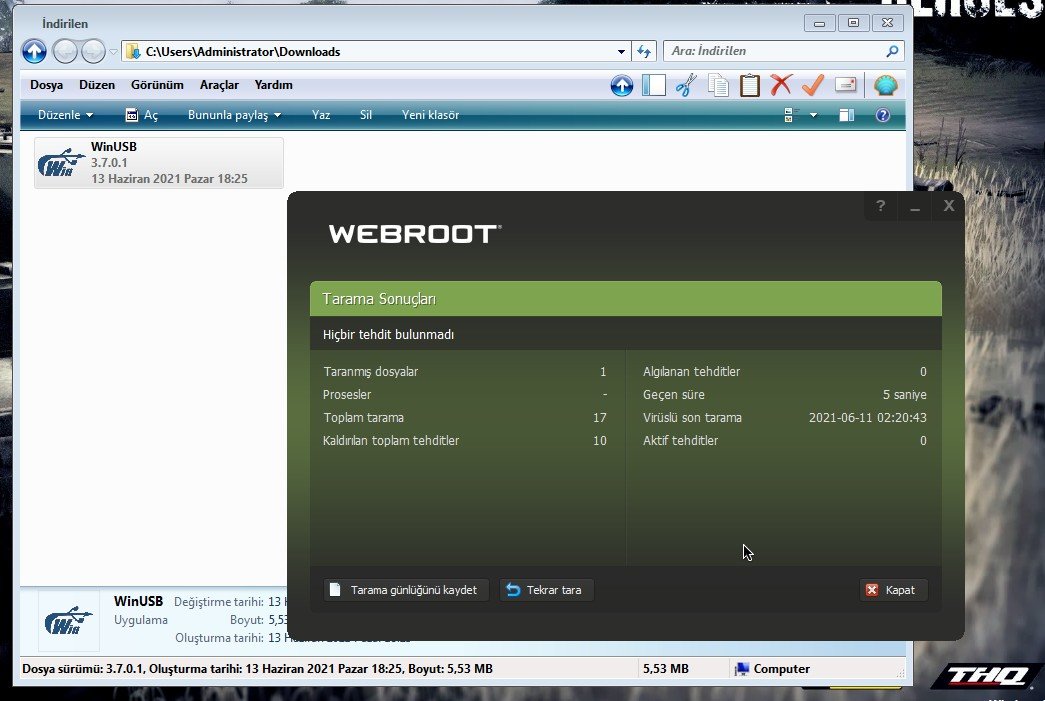1045x701 pixels.
Task: Expand the address bar path dropdown
Action: coord(621,51)
